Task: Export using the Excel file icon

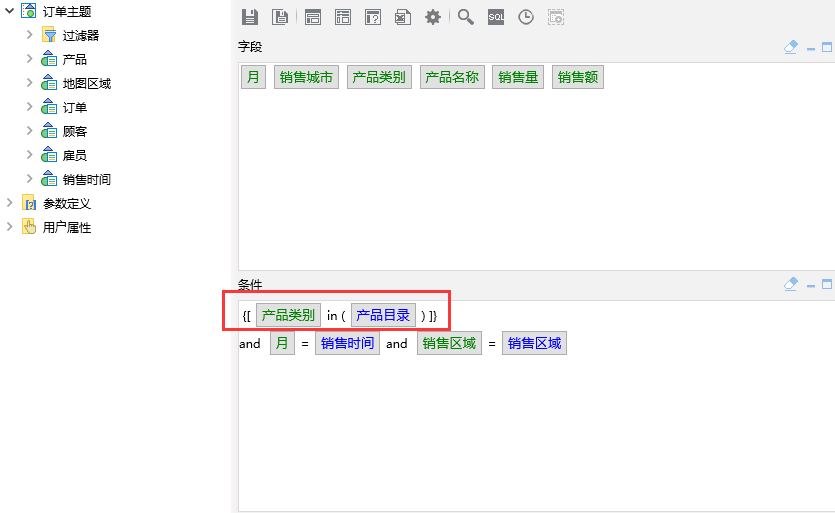Action: tap(403, 17)
